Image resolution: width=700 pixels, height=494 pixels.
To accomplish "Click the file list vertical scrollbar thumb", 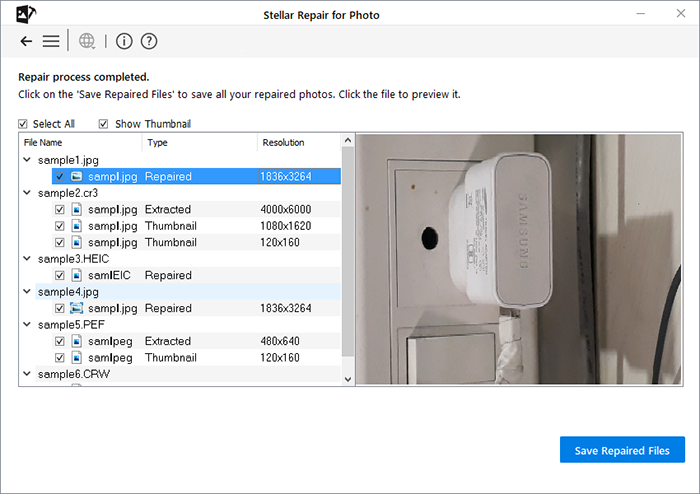I will click(348, 251).
